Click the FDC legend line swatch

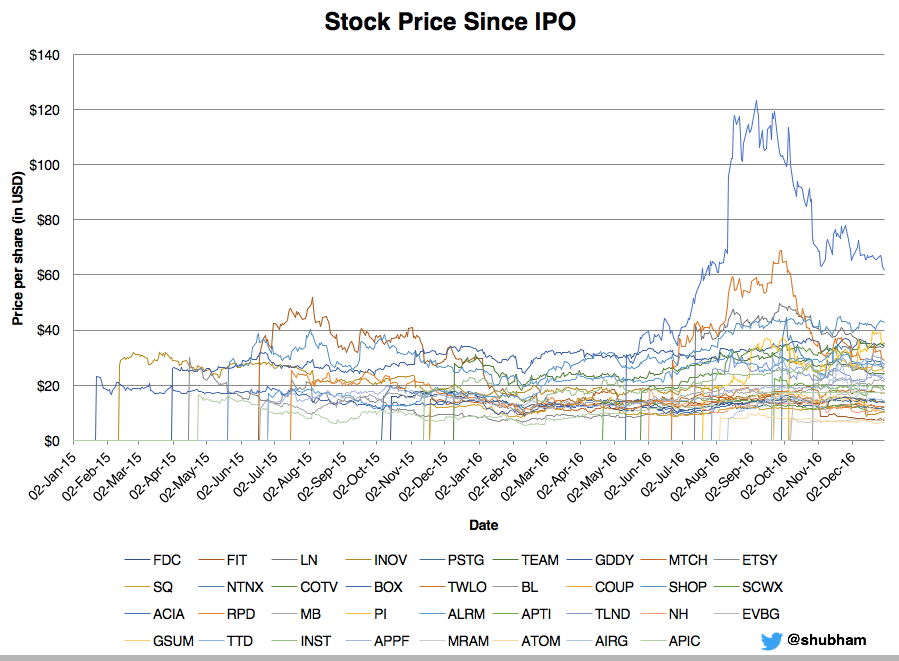pyautogui.click(x=137, y=560)
